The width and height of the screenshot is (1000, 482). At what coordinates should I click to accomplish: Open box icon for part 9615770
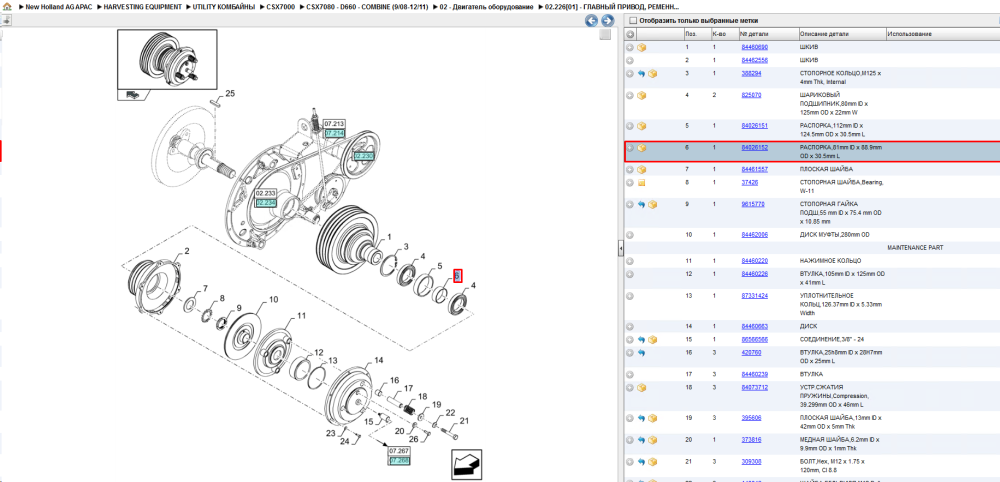point(652,205)
